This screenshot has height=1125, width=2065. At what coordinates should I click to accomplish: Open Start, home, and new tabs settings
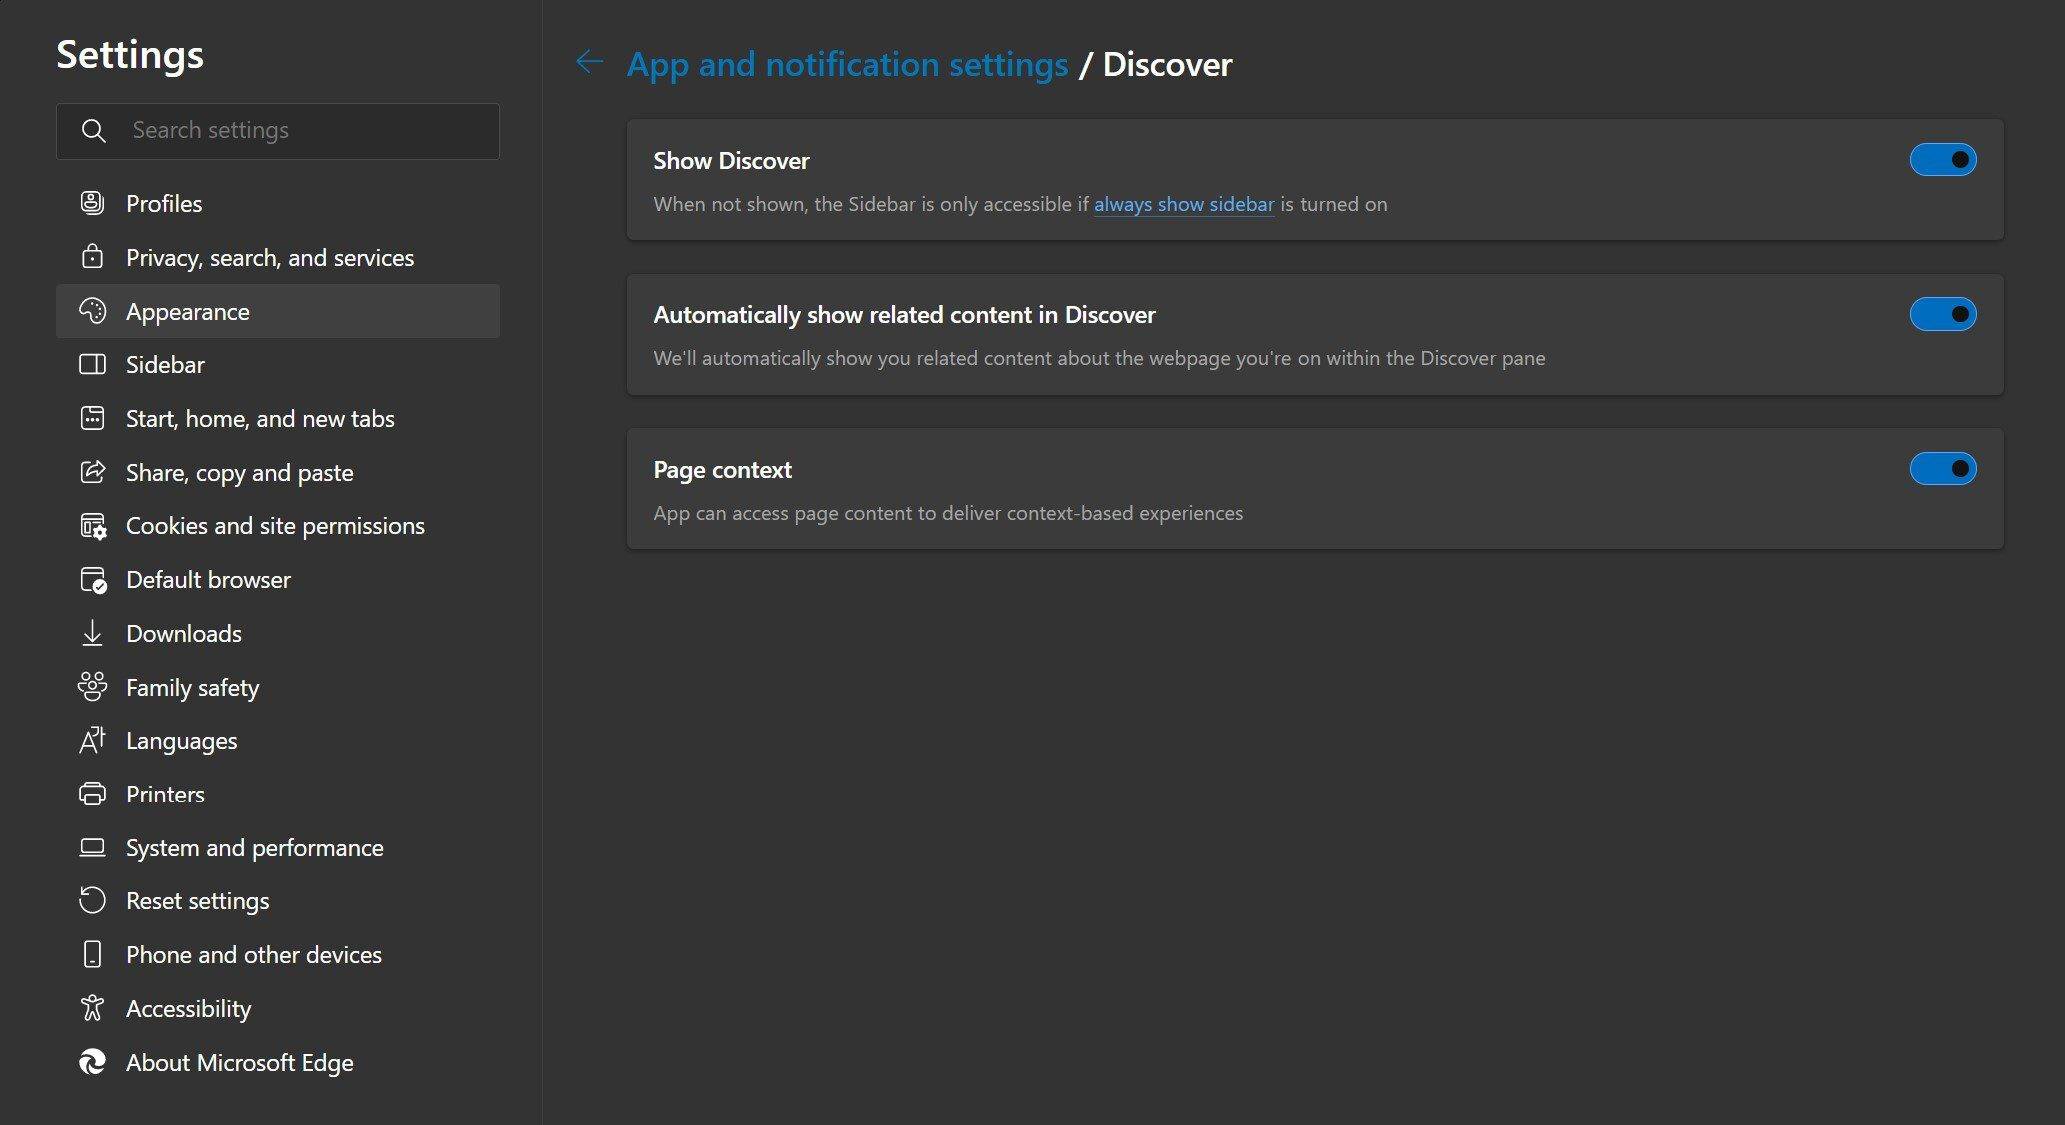click(260, 417)
